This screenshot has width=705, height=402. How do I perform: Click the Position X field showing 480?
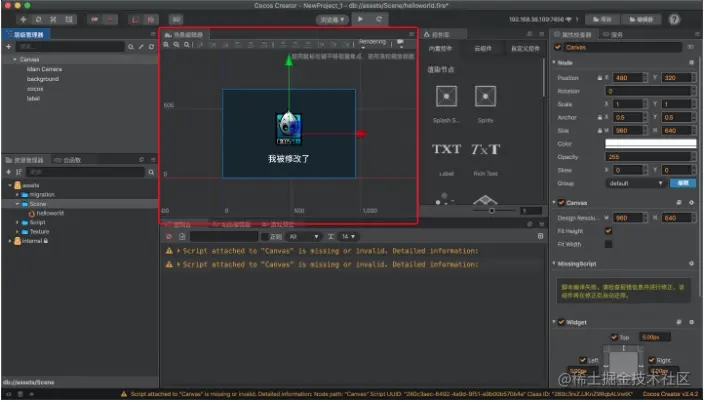tap(629, 78)
